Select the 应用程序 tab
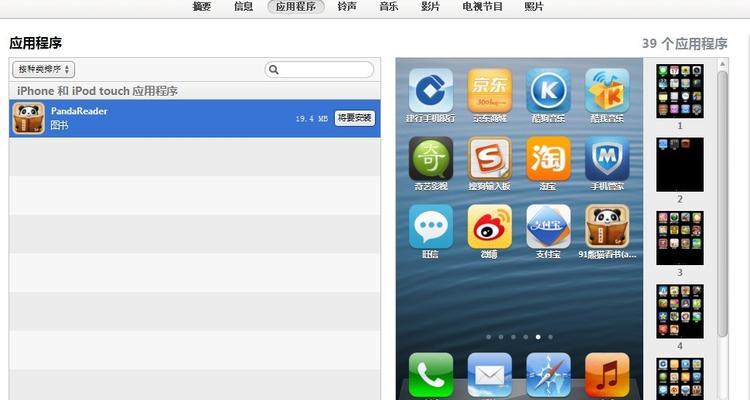The image size is (750, 400). [296, 7]
